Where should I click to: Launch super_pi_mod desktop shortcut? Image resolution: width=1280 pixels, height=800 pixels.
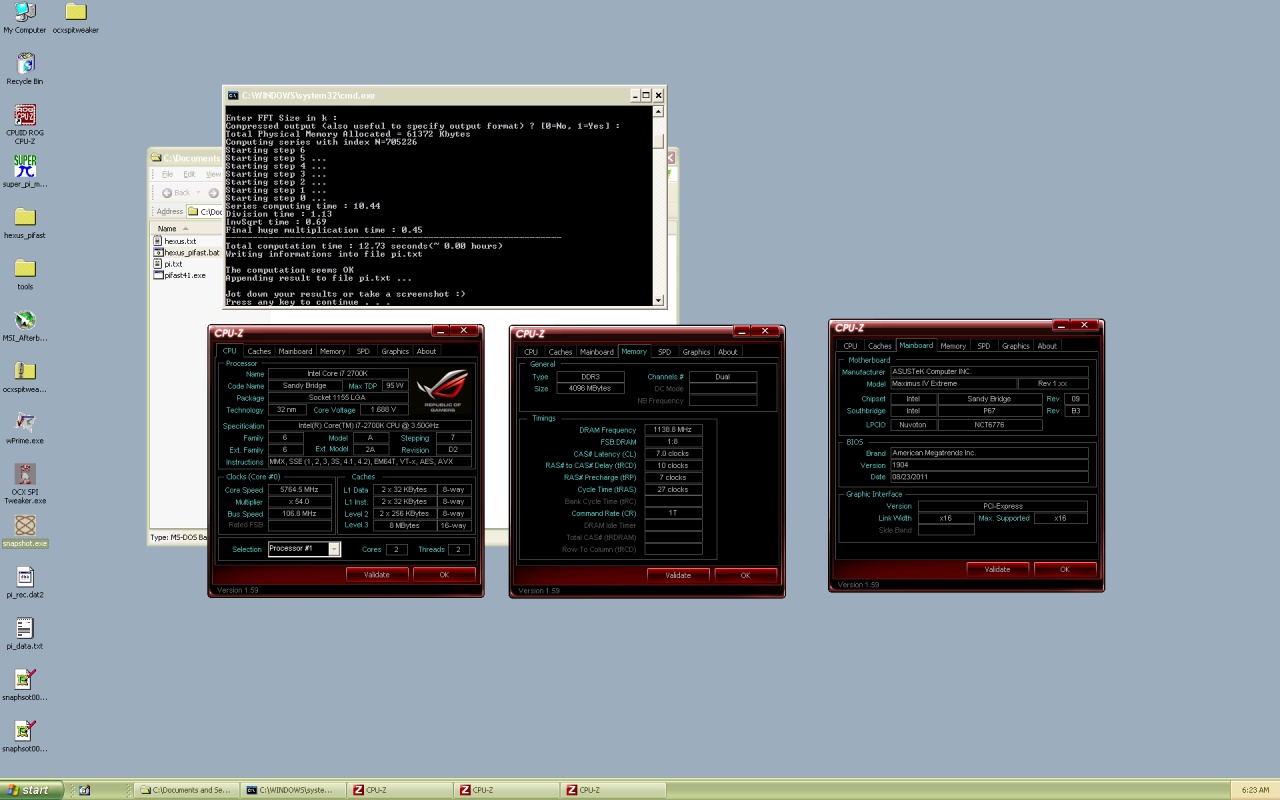pos(25,167)
